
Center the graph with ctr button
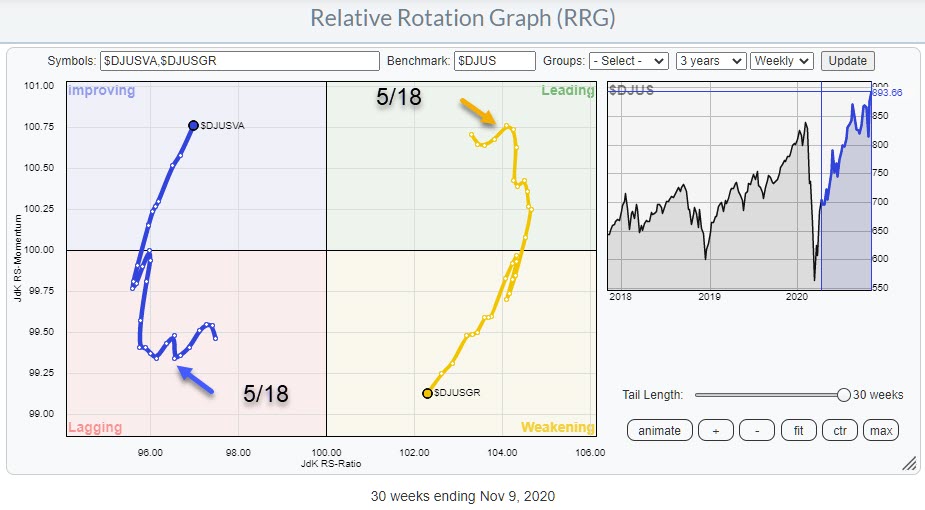pyautogui.click(x=840, y=431)
